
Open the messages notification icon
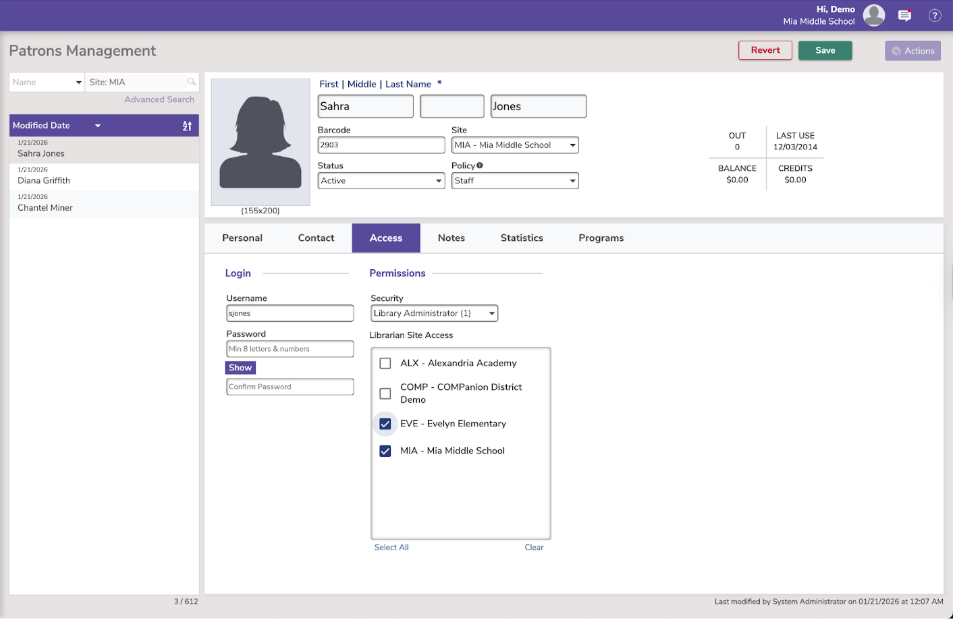click(x=905, y=15)
